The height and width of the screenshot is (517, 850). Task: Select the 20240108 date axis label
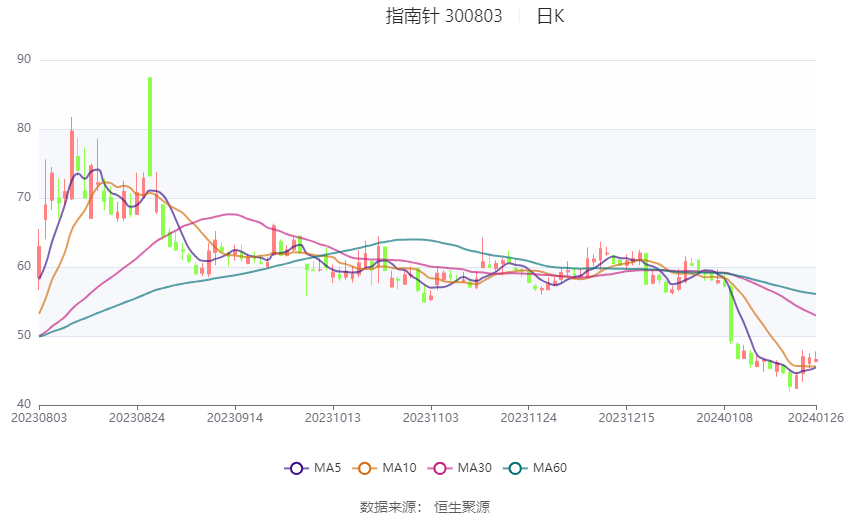click(725, 418)
